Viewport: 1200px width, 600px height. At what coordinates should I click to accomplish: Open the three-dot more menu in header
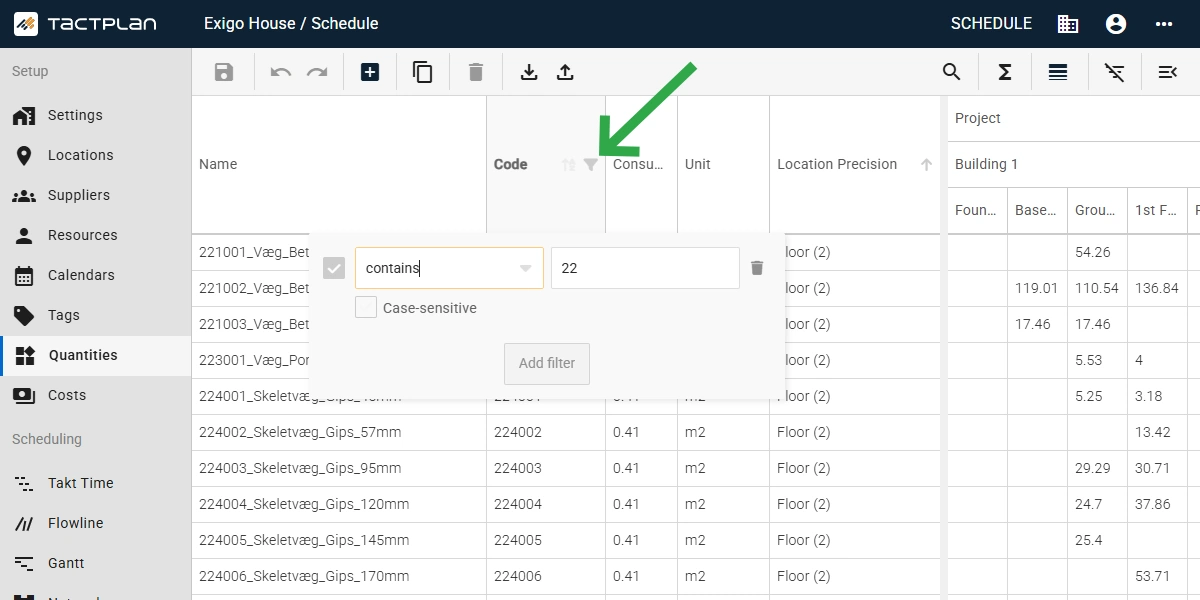1164,24
